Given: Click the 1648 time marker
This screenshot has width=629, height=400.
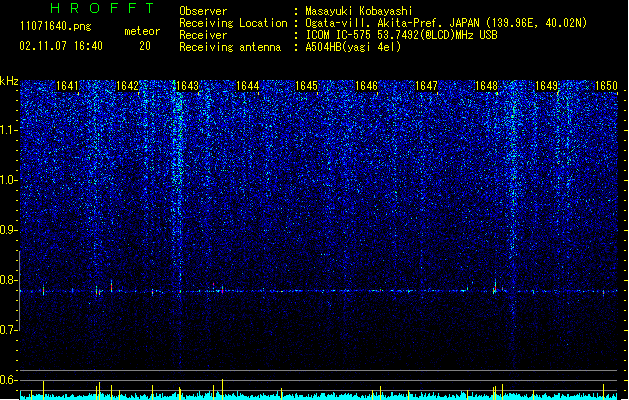Looking at the screenshot, I should pyautogui.click(x=486, y=86).
